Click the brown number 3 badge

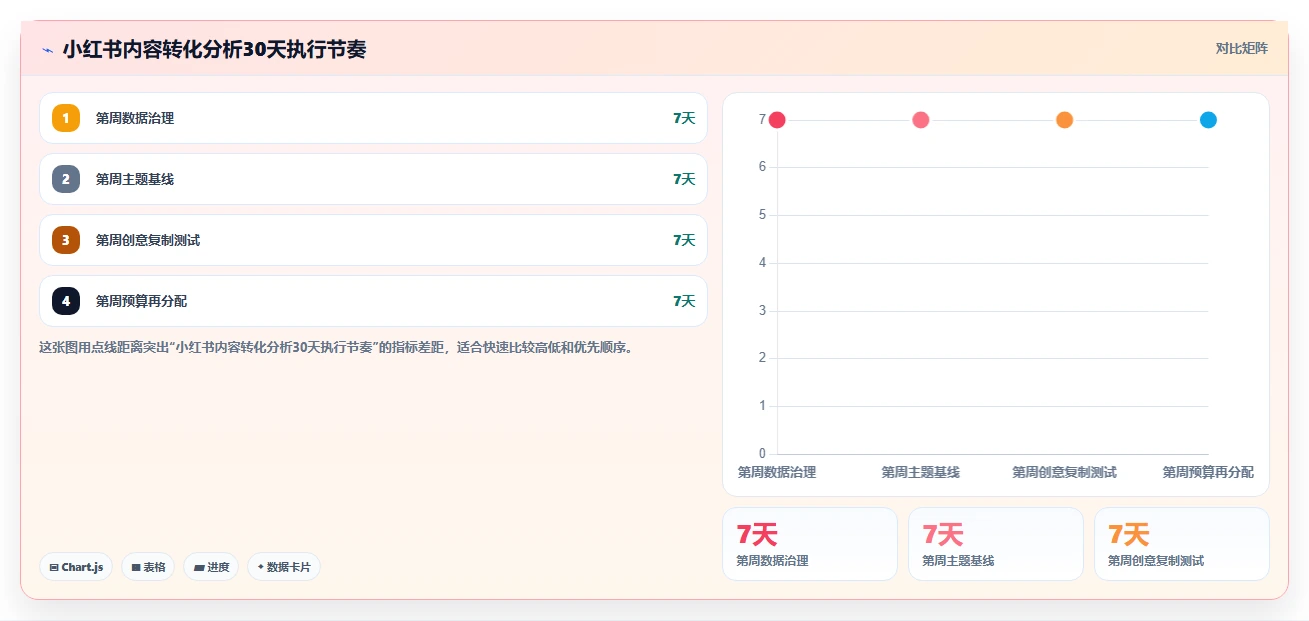coord(66,240)
